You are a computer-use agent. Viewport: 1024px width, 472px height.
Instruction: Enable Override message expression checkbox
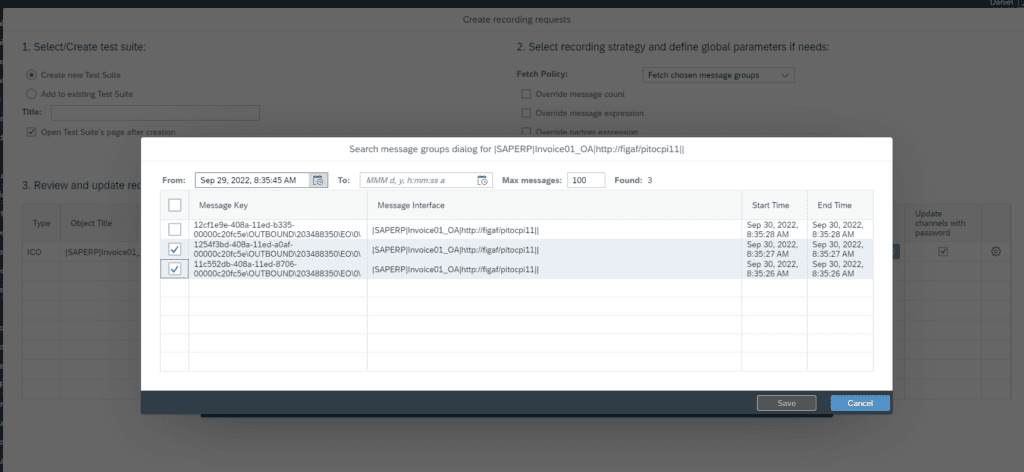526,113
